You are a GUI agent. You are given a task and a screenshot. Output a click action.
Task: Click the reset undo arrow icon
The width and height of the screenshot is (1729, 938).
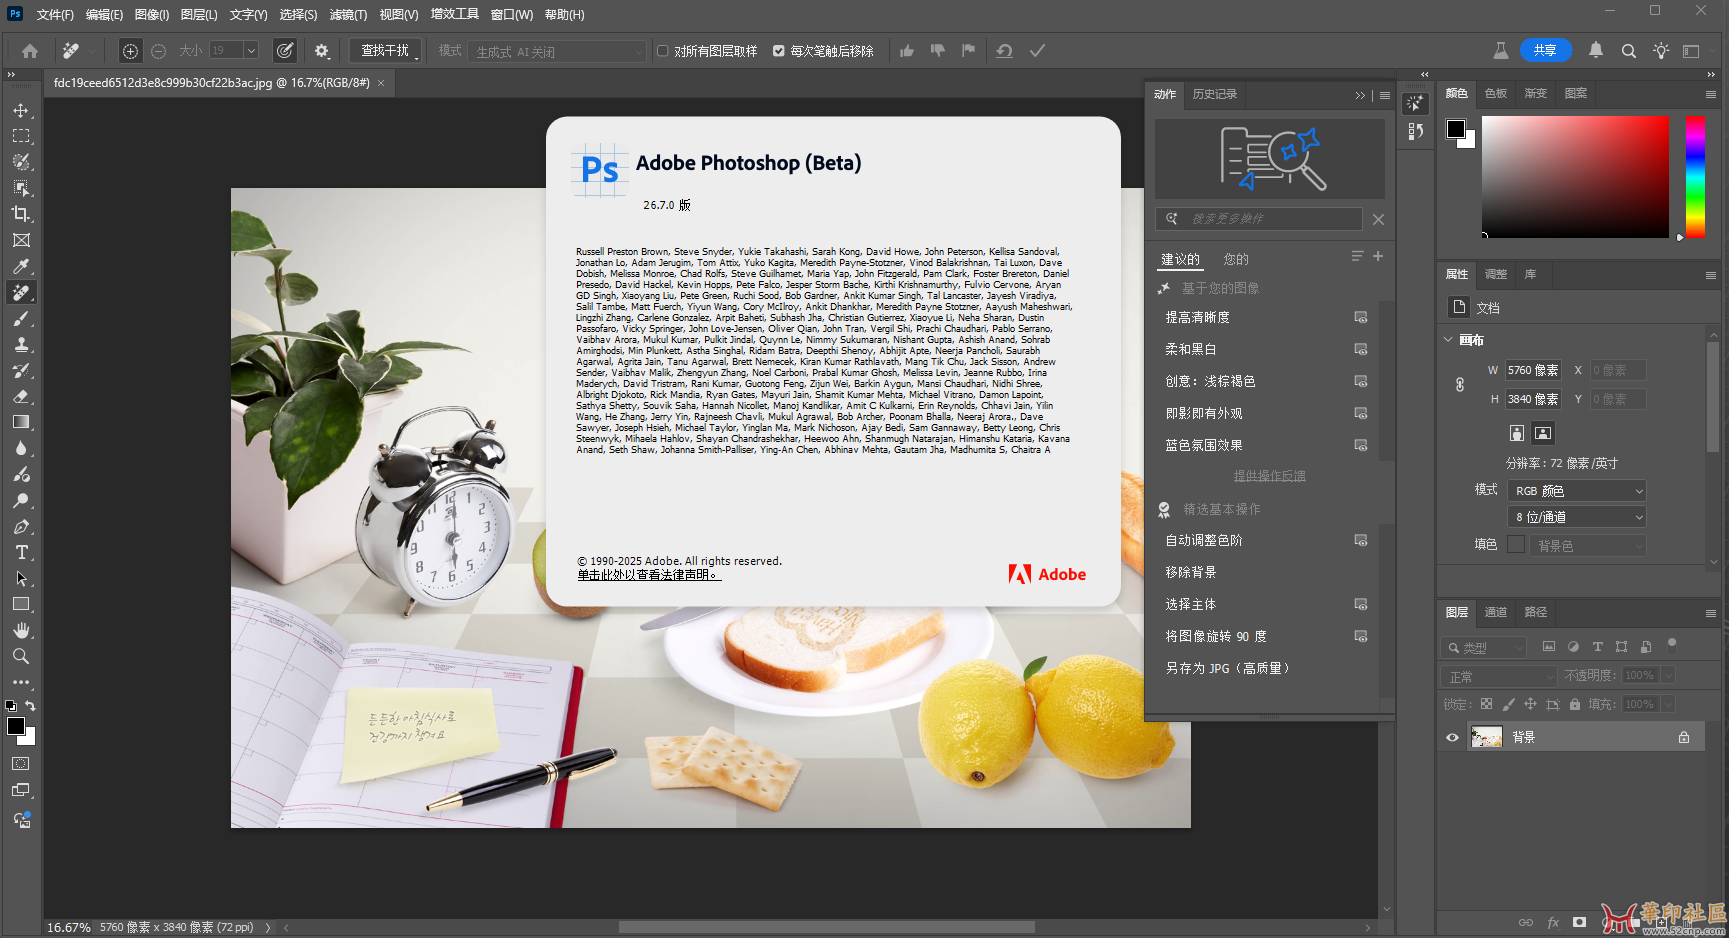pyautogui.click(x=1004, y=50)
